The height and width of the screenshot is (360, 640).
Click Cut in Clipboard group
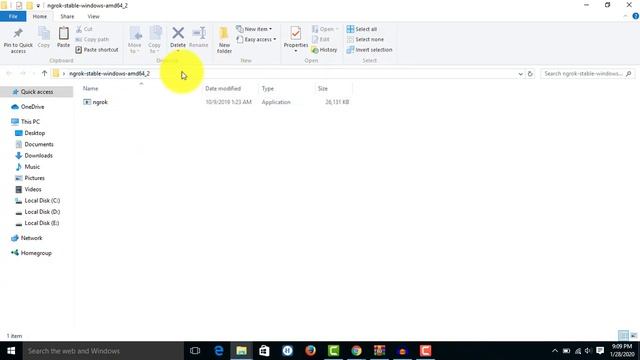point(84,29)
